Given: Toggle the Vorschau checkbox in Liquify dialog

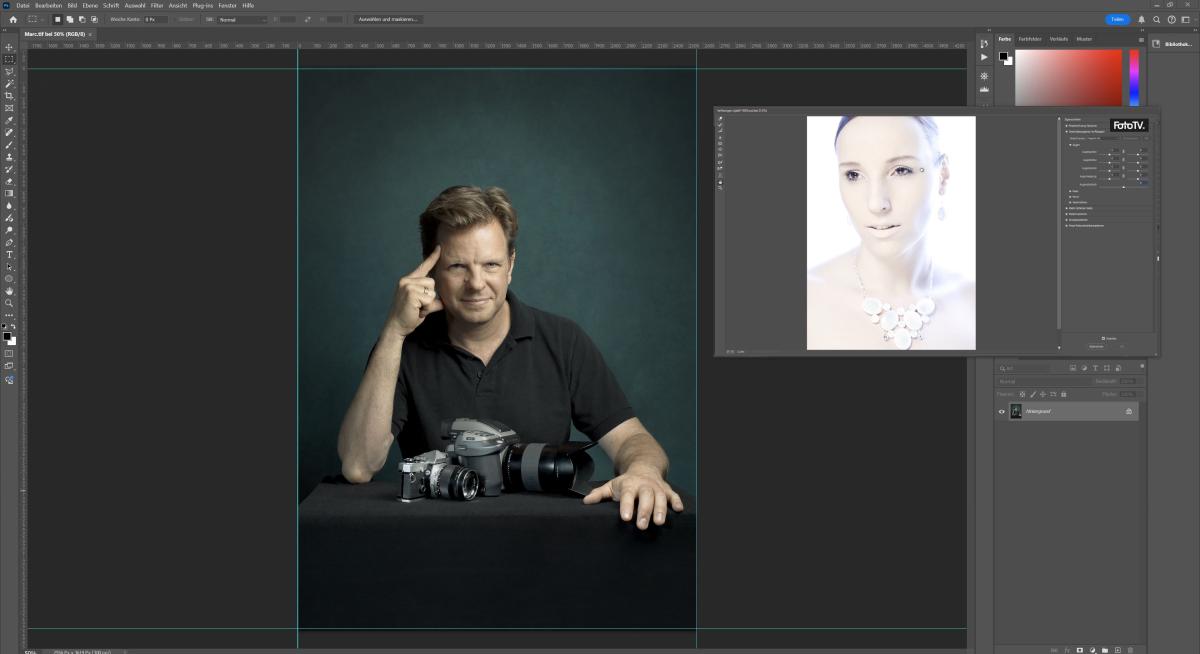Looking at the screenshot, I should click(x=1103, y=338).
